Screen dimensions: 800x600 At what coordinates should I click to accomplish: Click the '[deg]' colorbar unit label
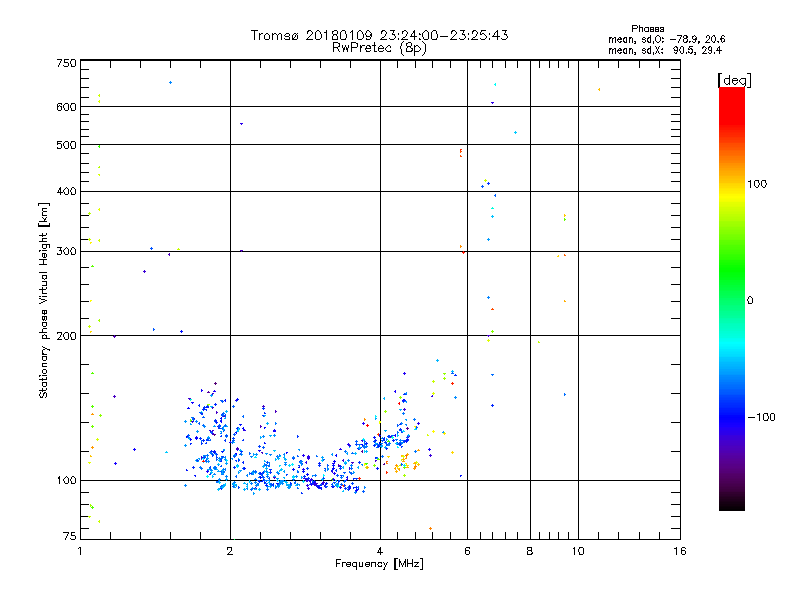coord(734,80)
